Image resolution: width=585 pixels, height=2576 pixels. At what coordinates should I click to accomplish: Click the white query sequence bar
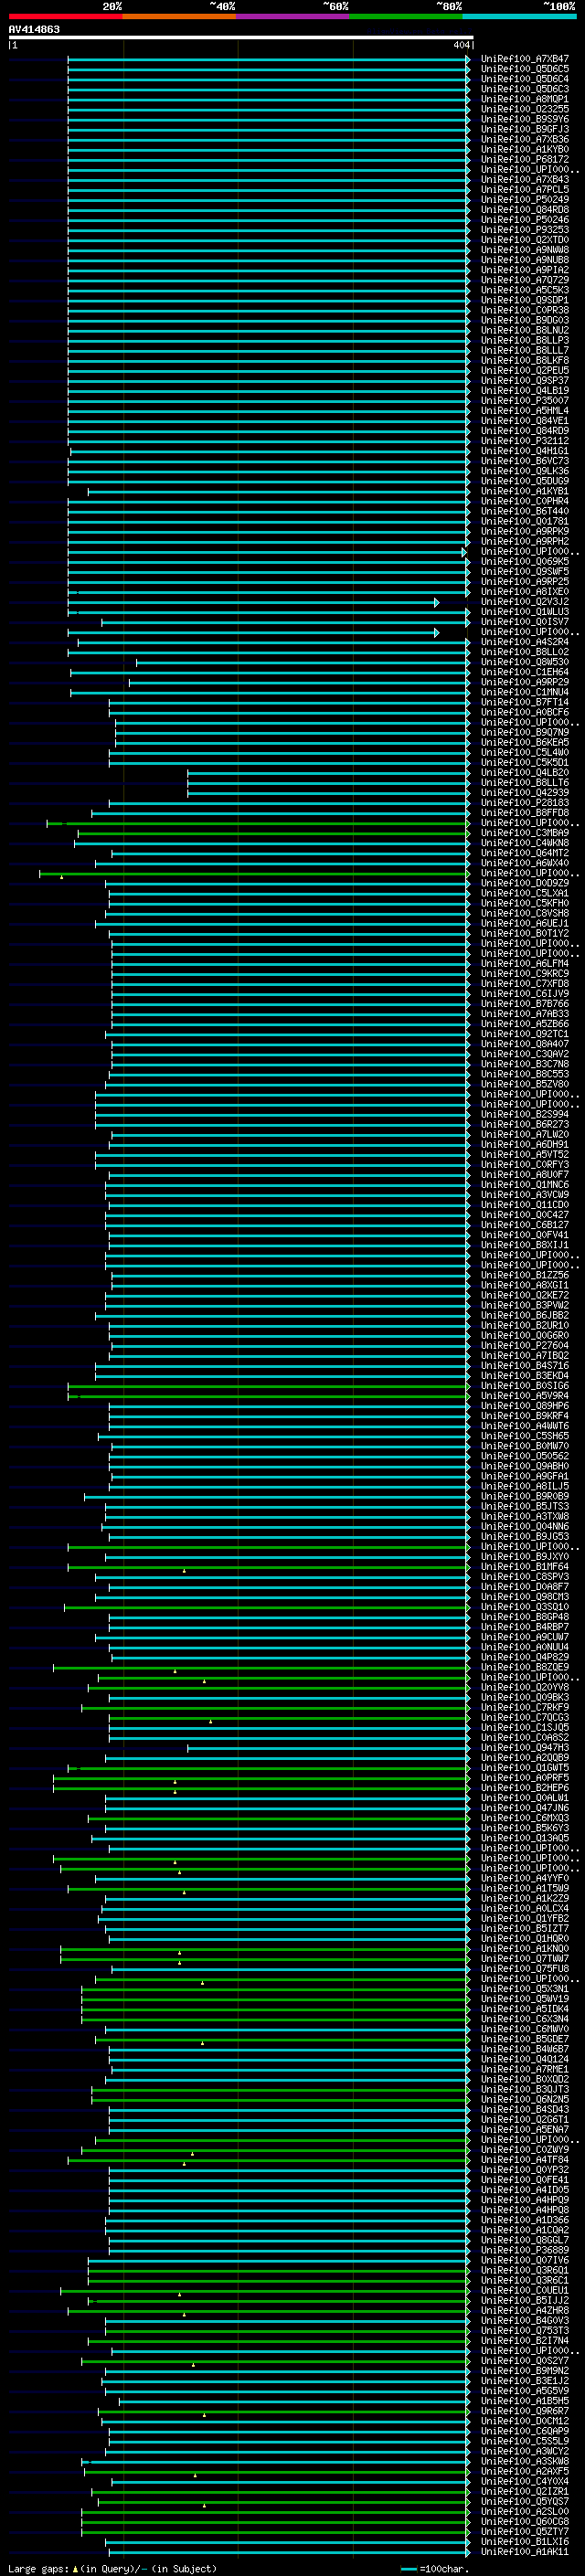click(240, 37)
